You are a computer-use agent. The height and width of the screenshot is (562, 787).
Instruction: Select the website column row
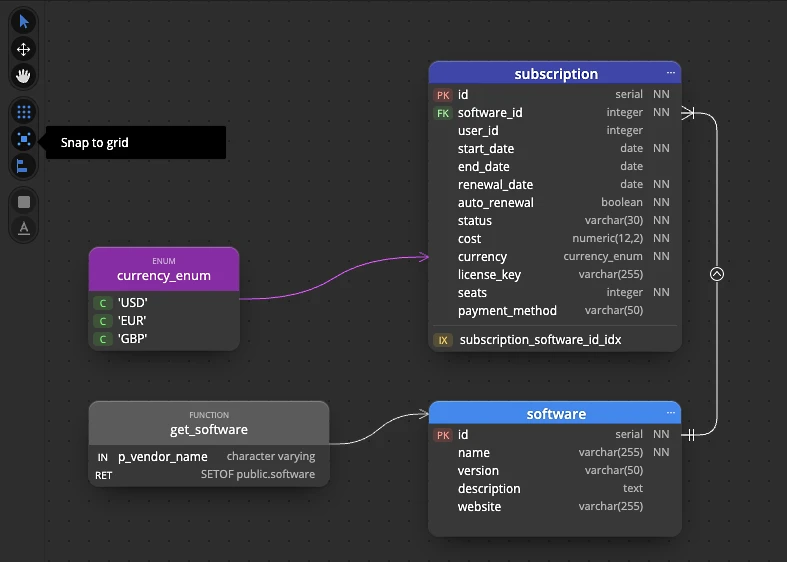(555, 507)
